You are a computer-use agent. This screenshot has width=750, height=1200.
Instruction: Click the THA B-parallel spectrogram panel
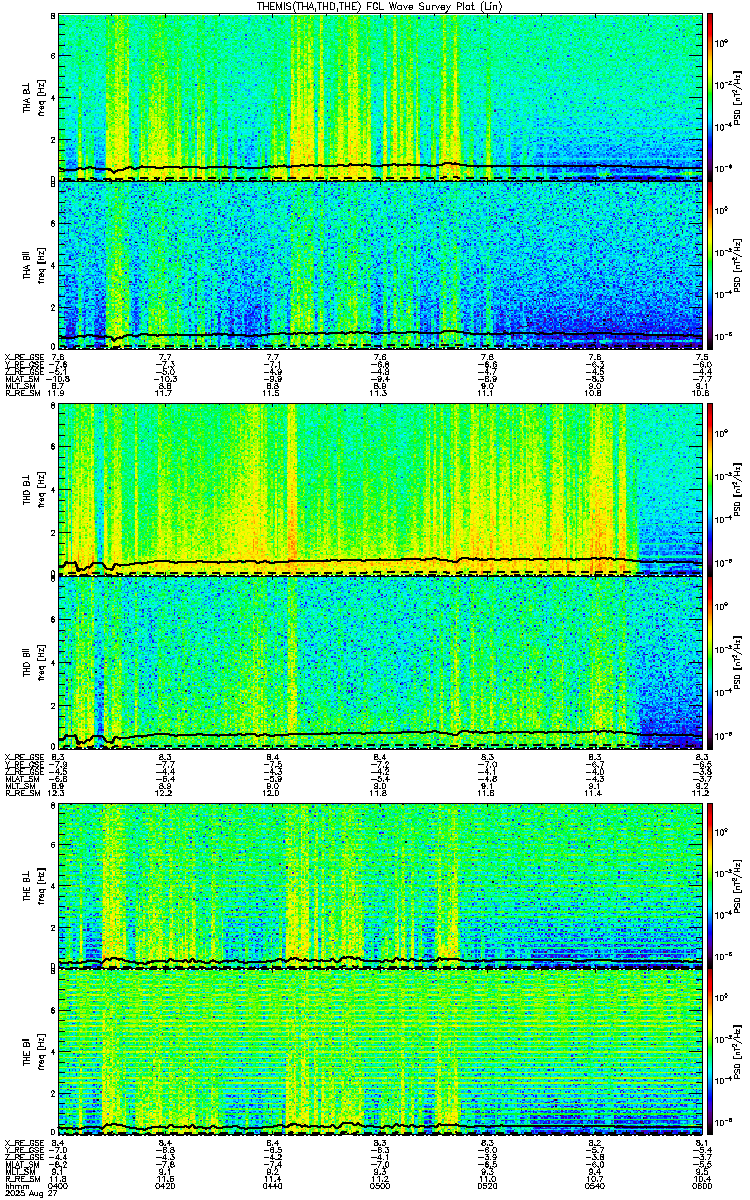pos(380,264)
